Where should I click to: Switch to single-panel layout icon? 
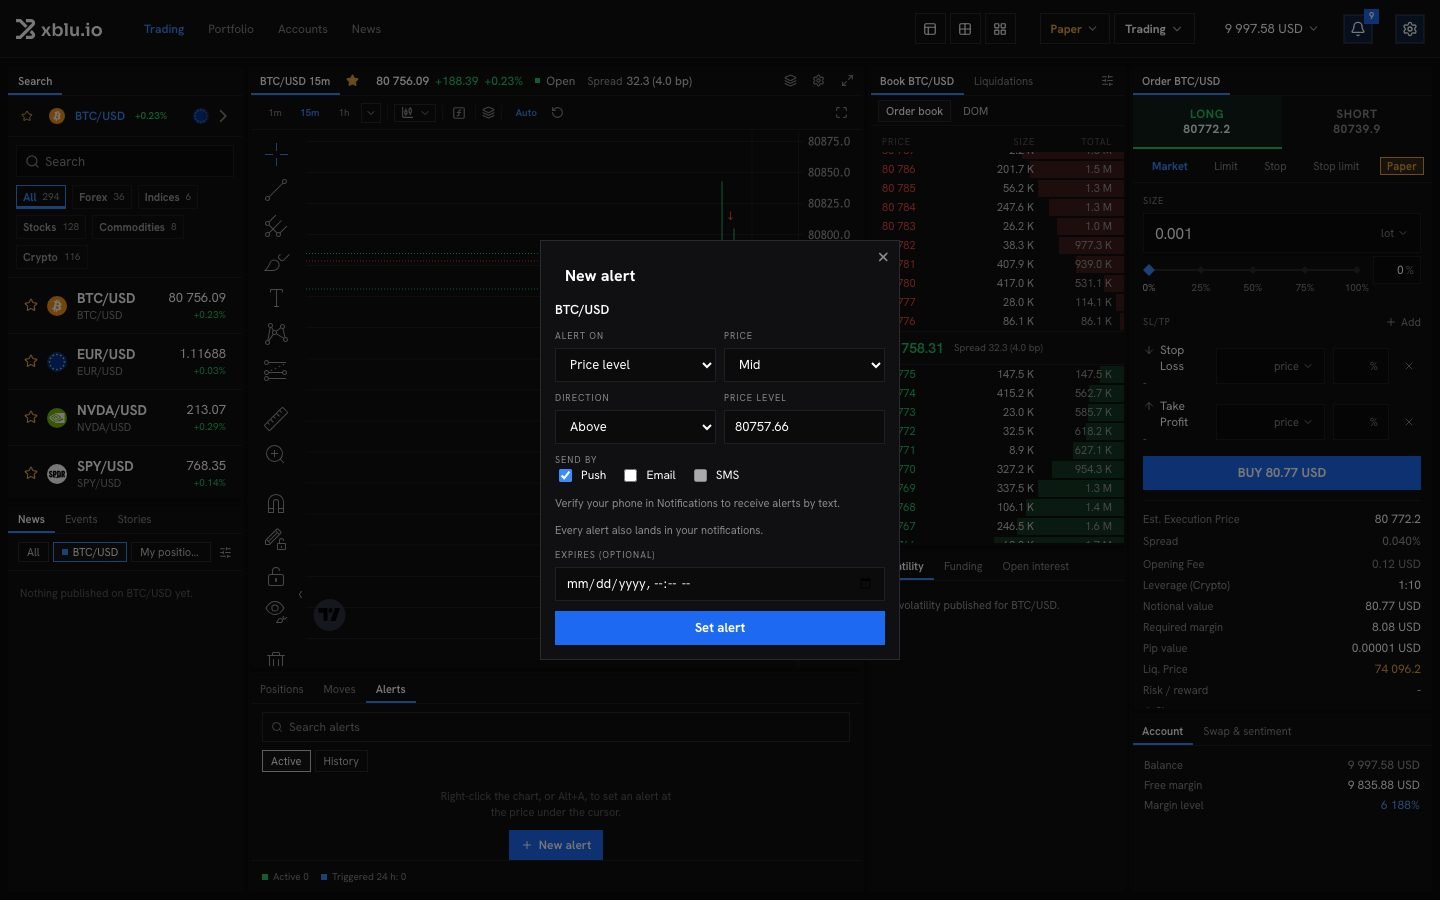[x=930, y=29]
